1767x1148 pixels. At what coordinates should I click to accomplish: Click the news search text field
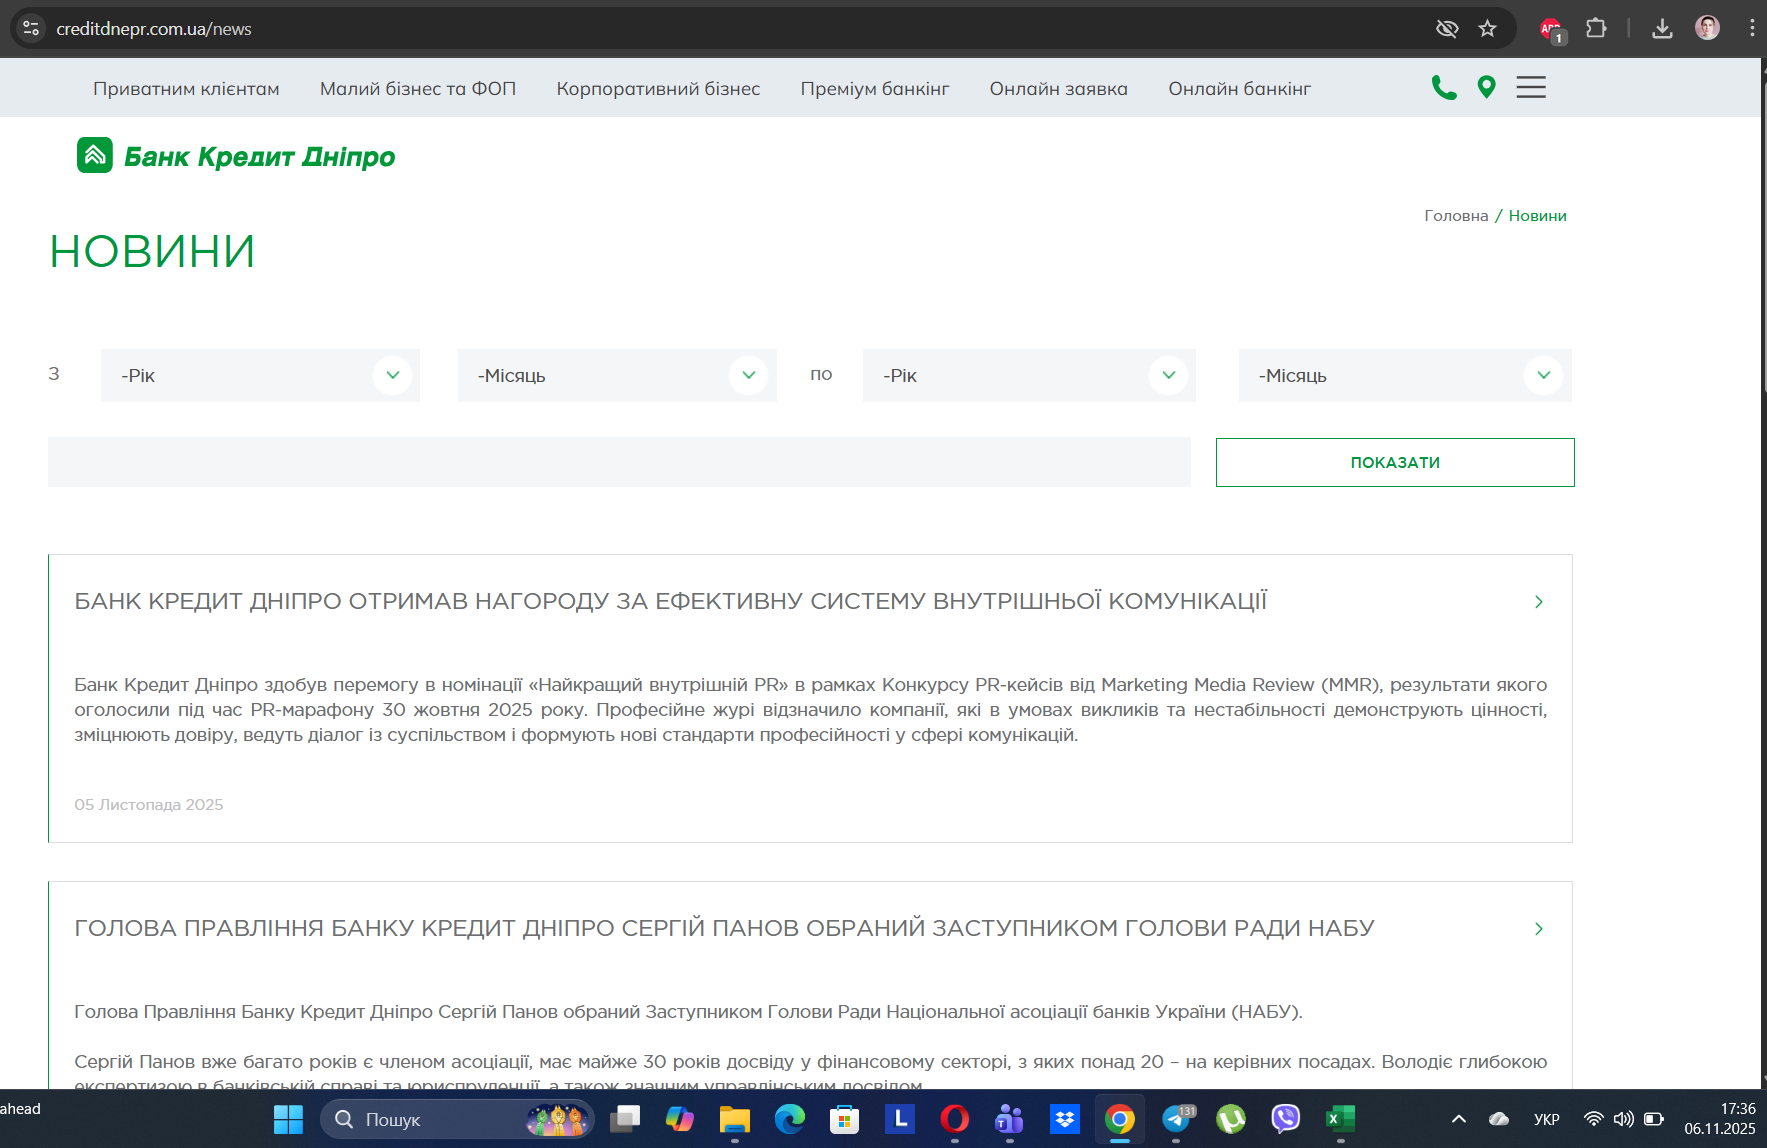[619, 462]
